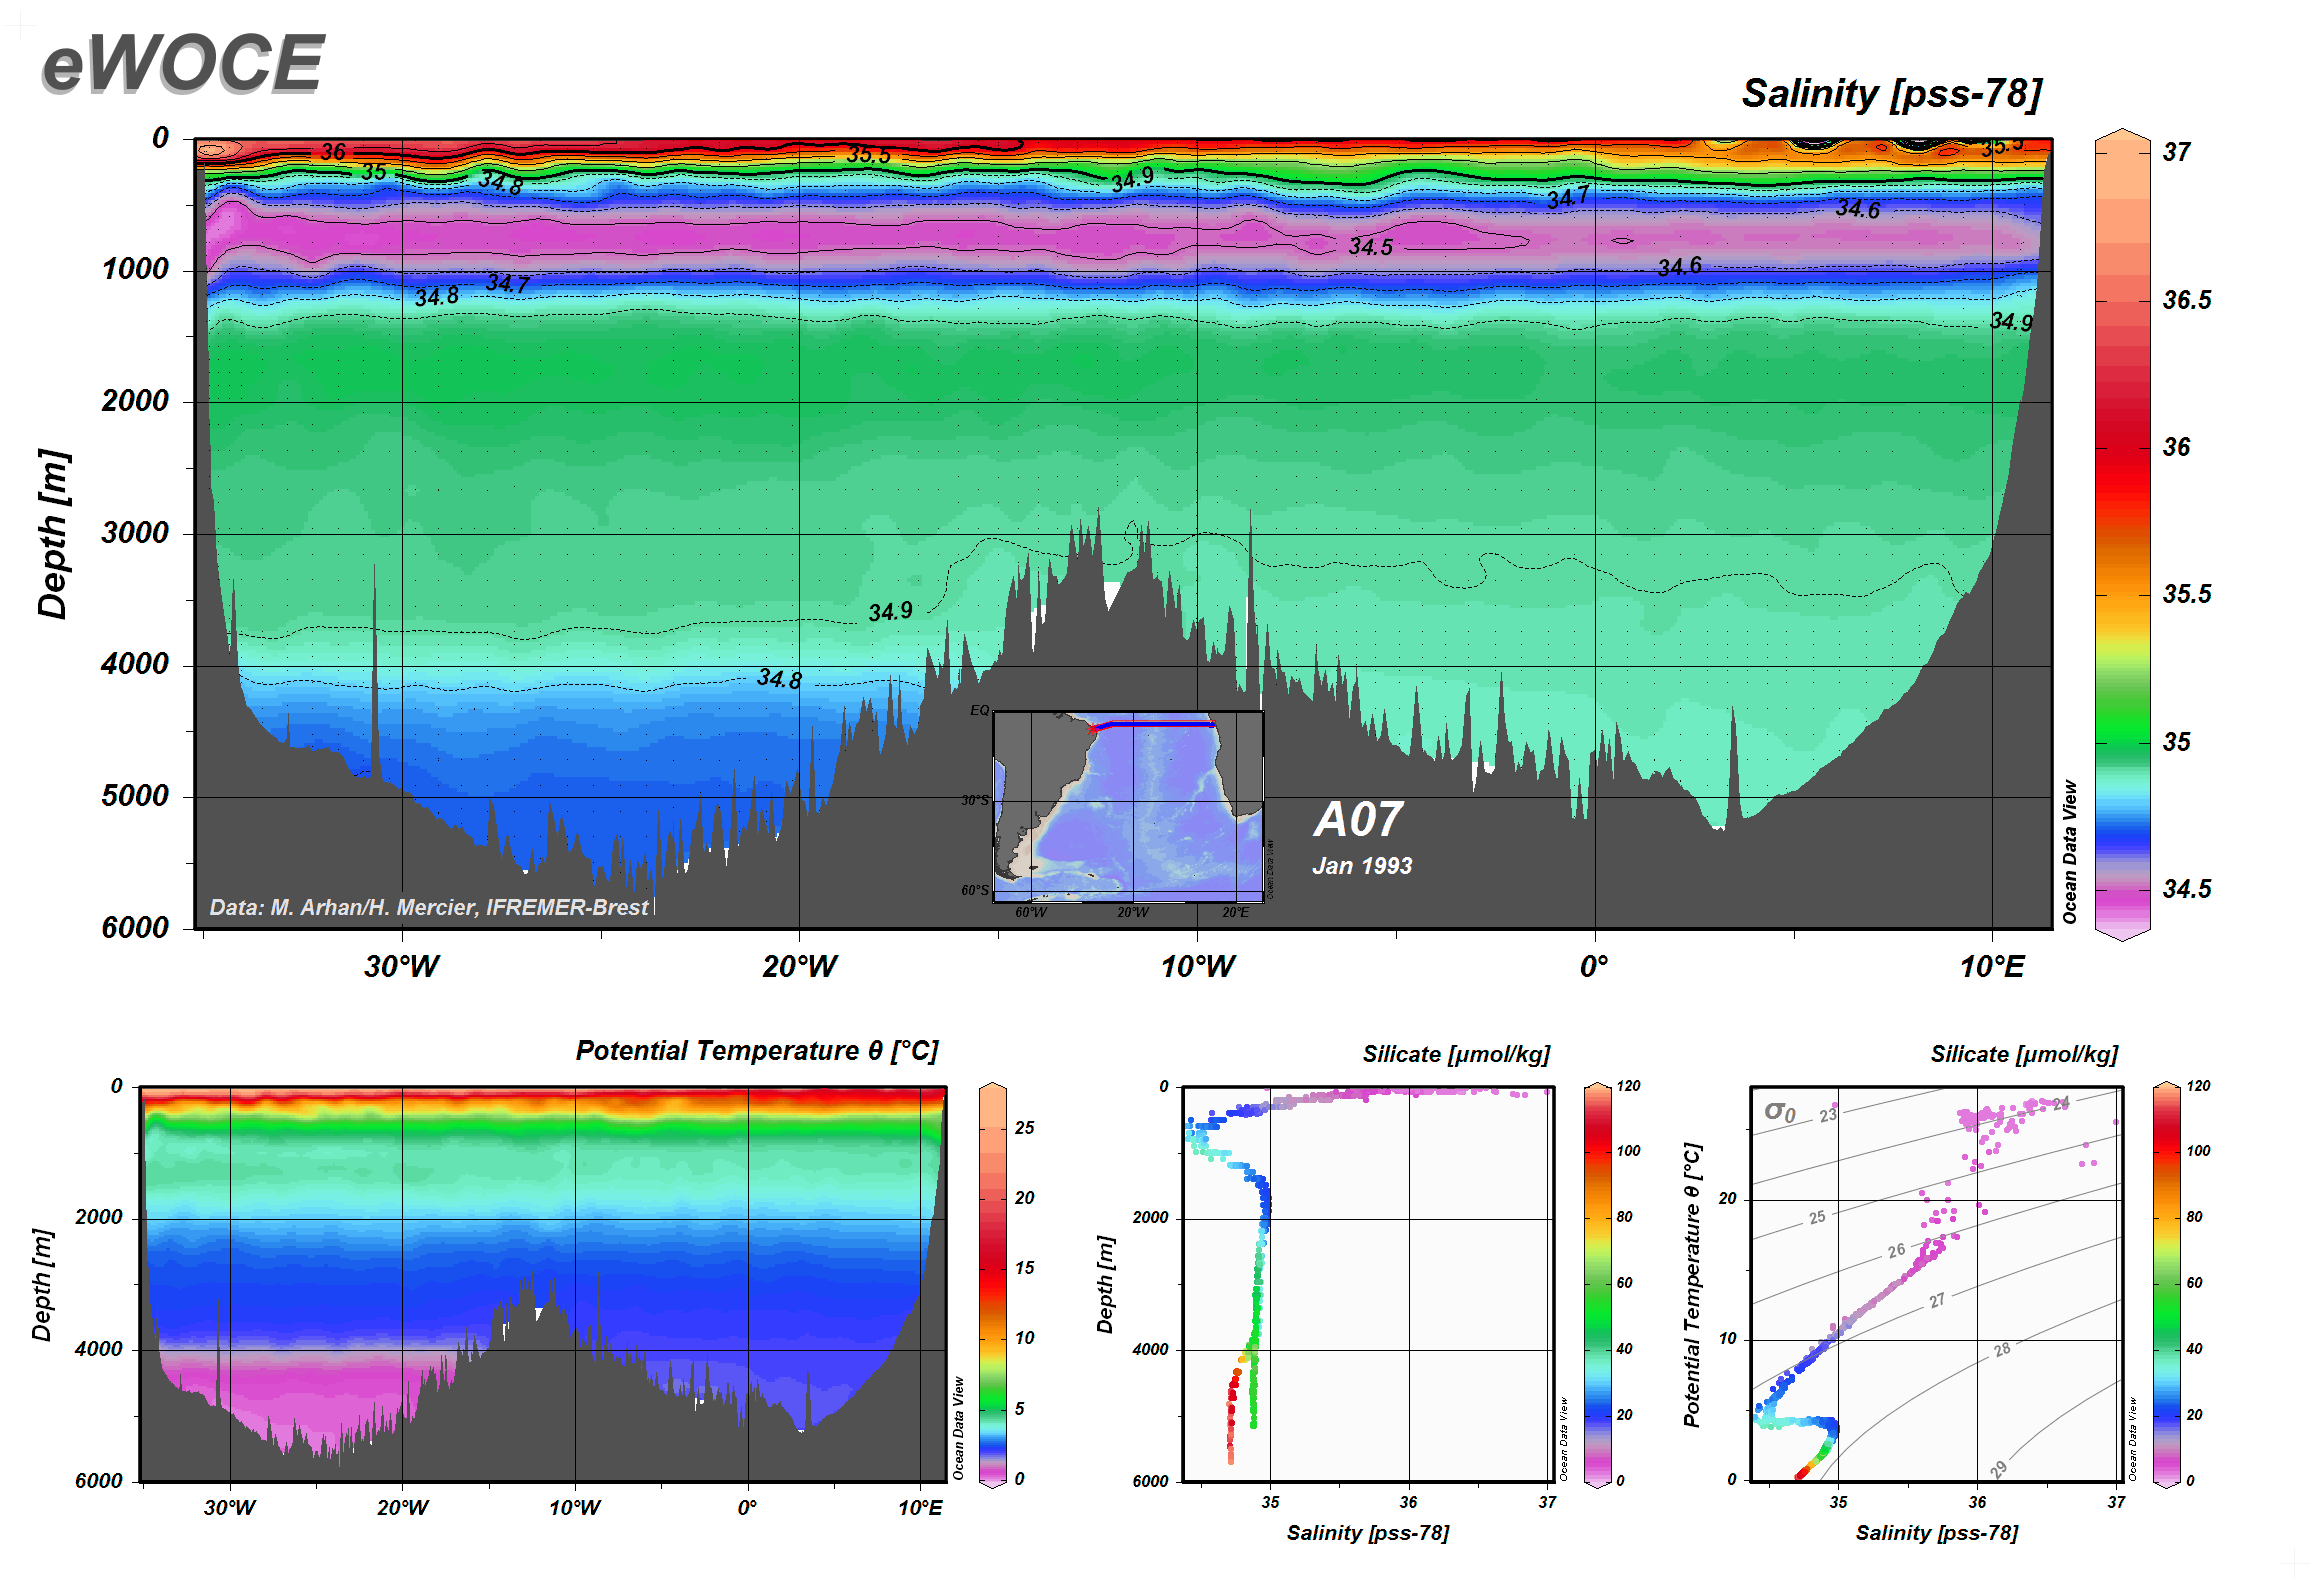
Task: Click the deep '34.8' contour label near 4000 m
Action: (x=779, y=679)
